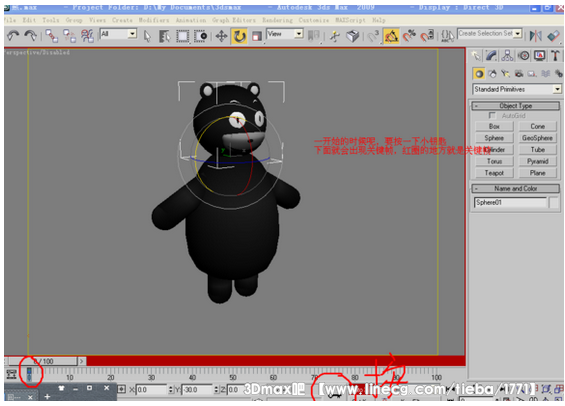This screenshot has width=565, height=406.
Task: Click the Select and Manipulate icon
Action: click(x=335, y=36)
